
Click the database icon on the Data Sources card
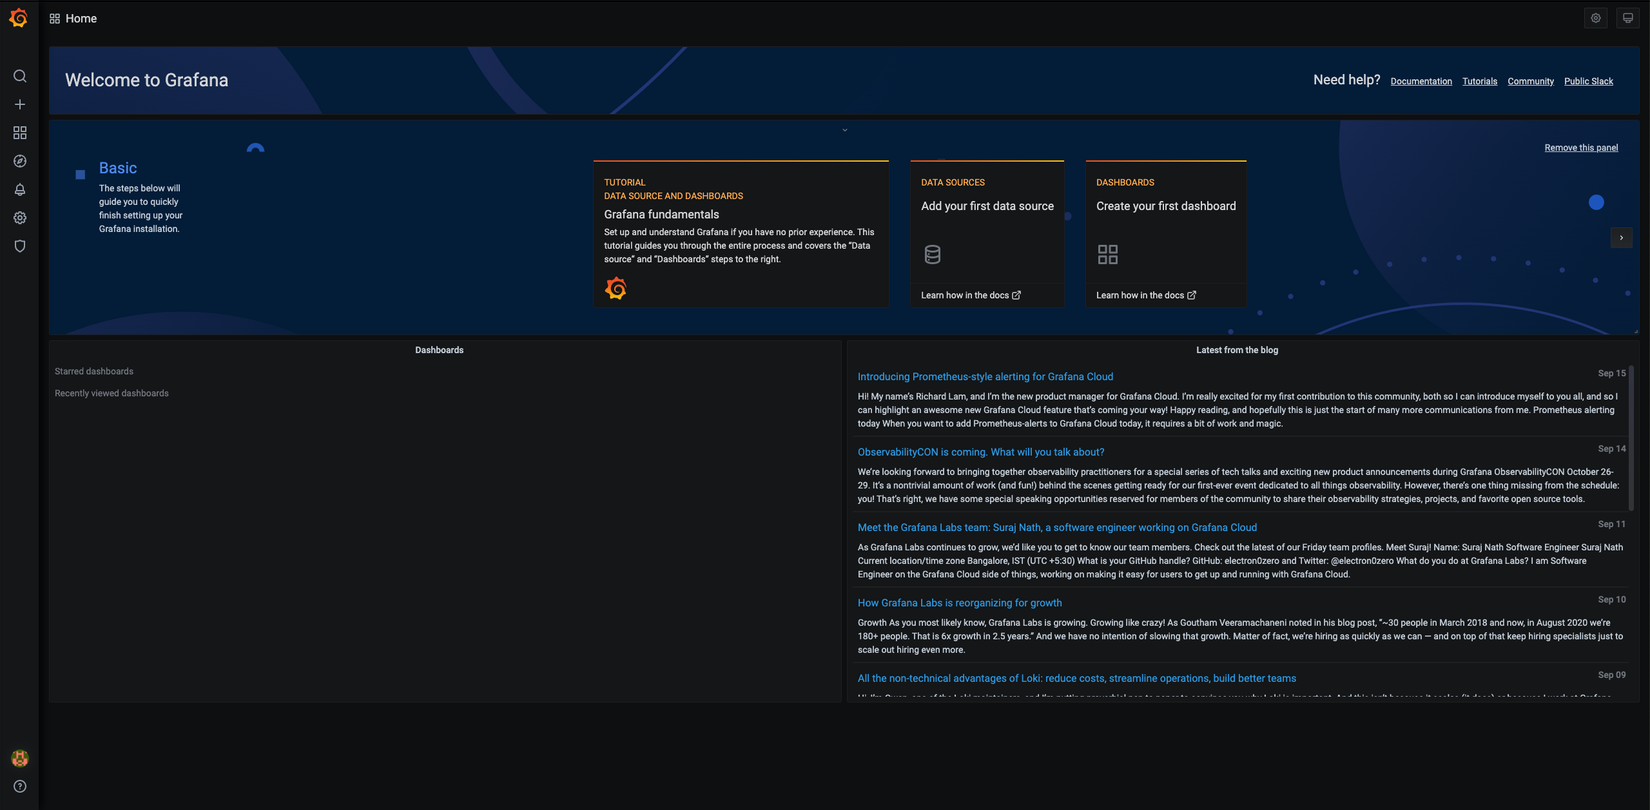[932, 254]
